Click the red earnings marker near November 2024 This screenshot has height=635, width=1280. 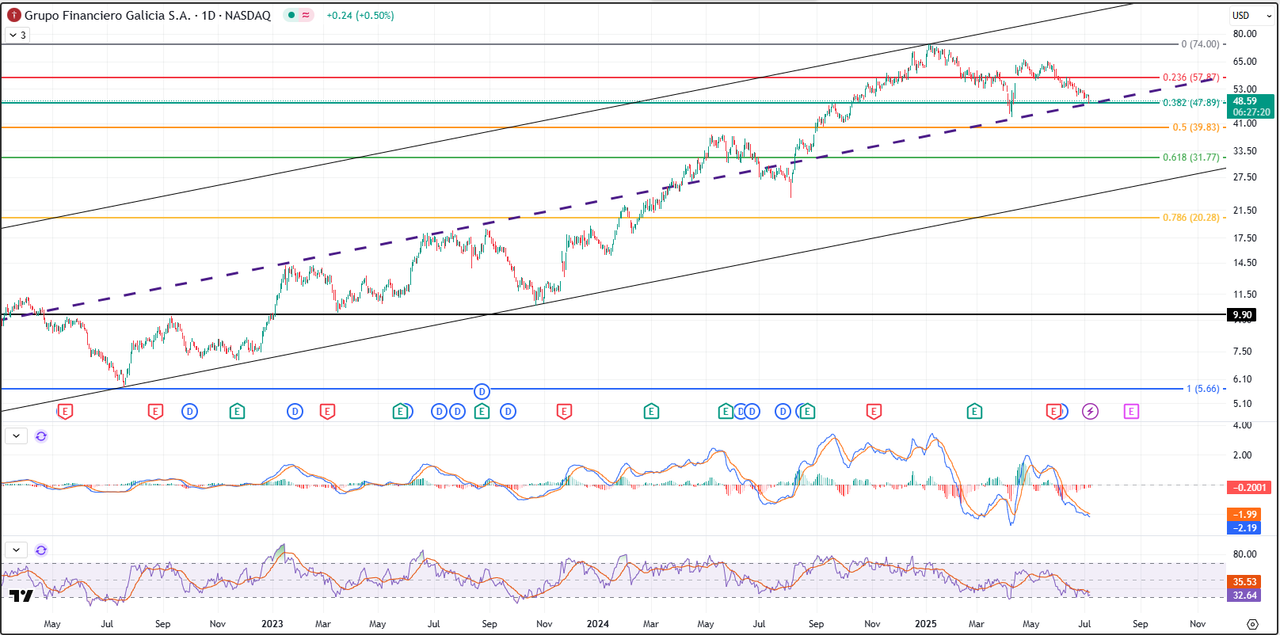point(874,411)
